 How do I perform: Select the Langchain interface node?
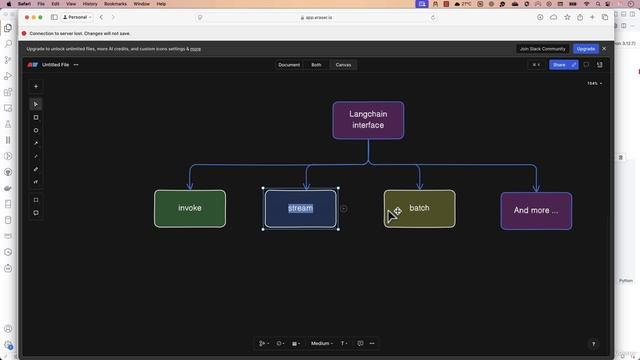tap(368, 120)
